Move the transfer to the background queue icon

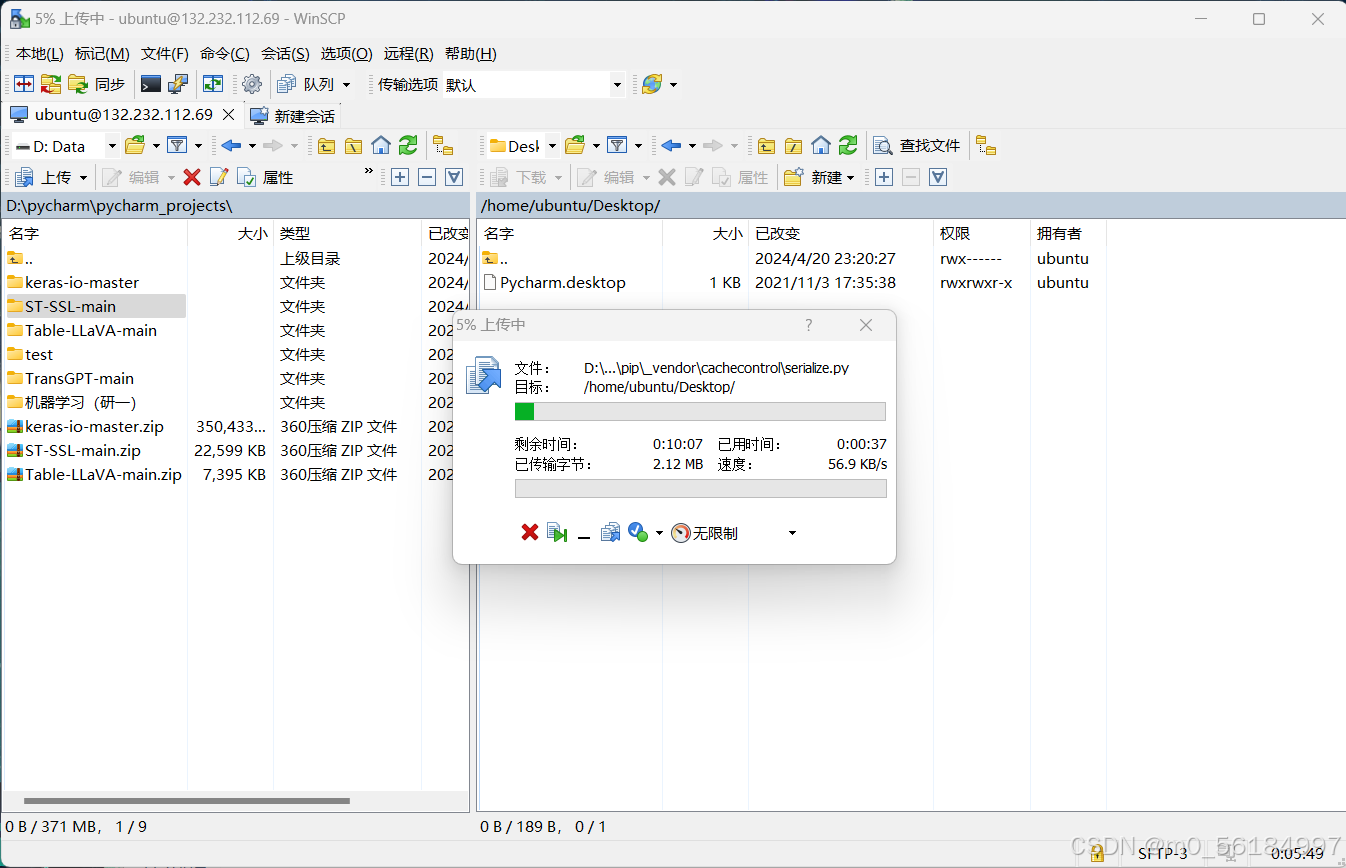(x=610, y=533)
